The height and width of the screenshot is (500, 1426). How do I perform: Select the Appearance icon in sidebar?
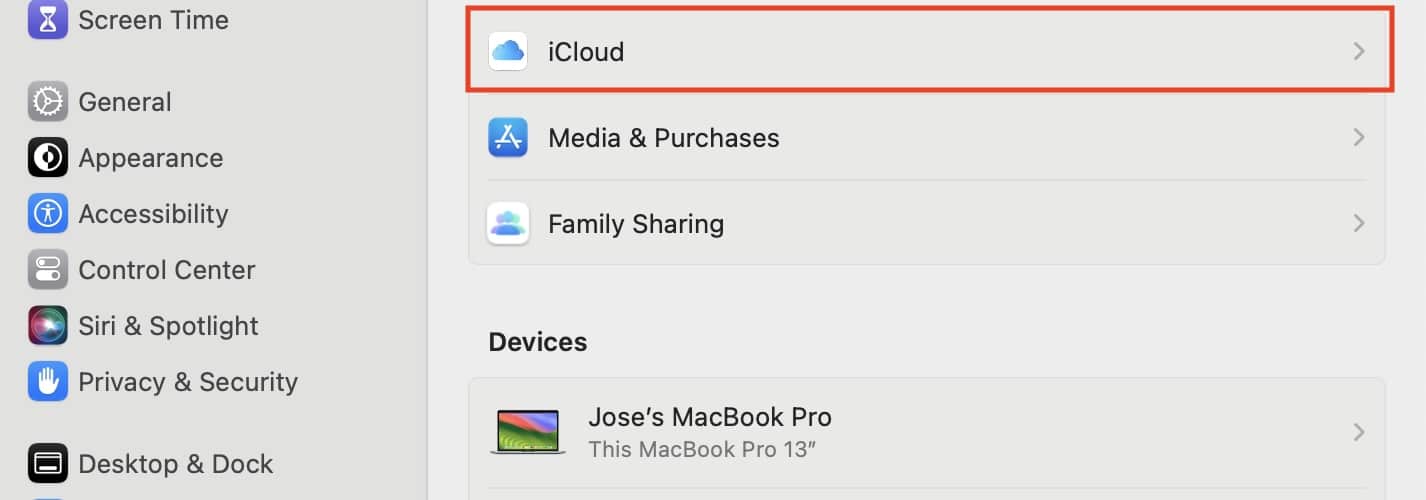coord(47,158)
